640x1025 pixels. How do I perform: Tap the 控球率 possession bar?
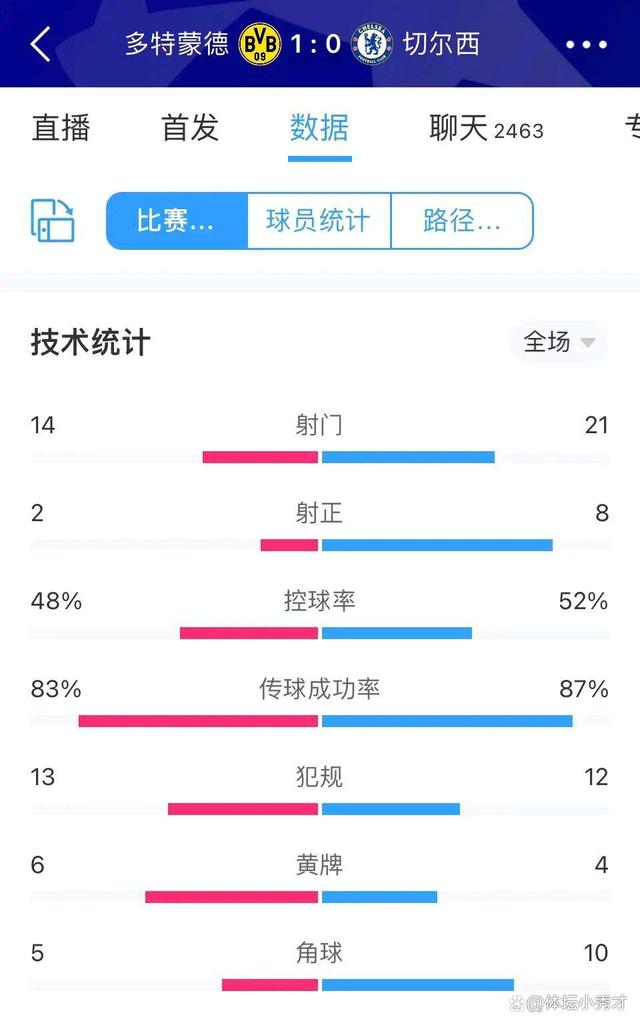[x=320, y=633]
